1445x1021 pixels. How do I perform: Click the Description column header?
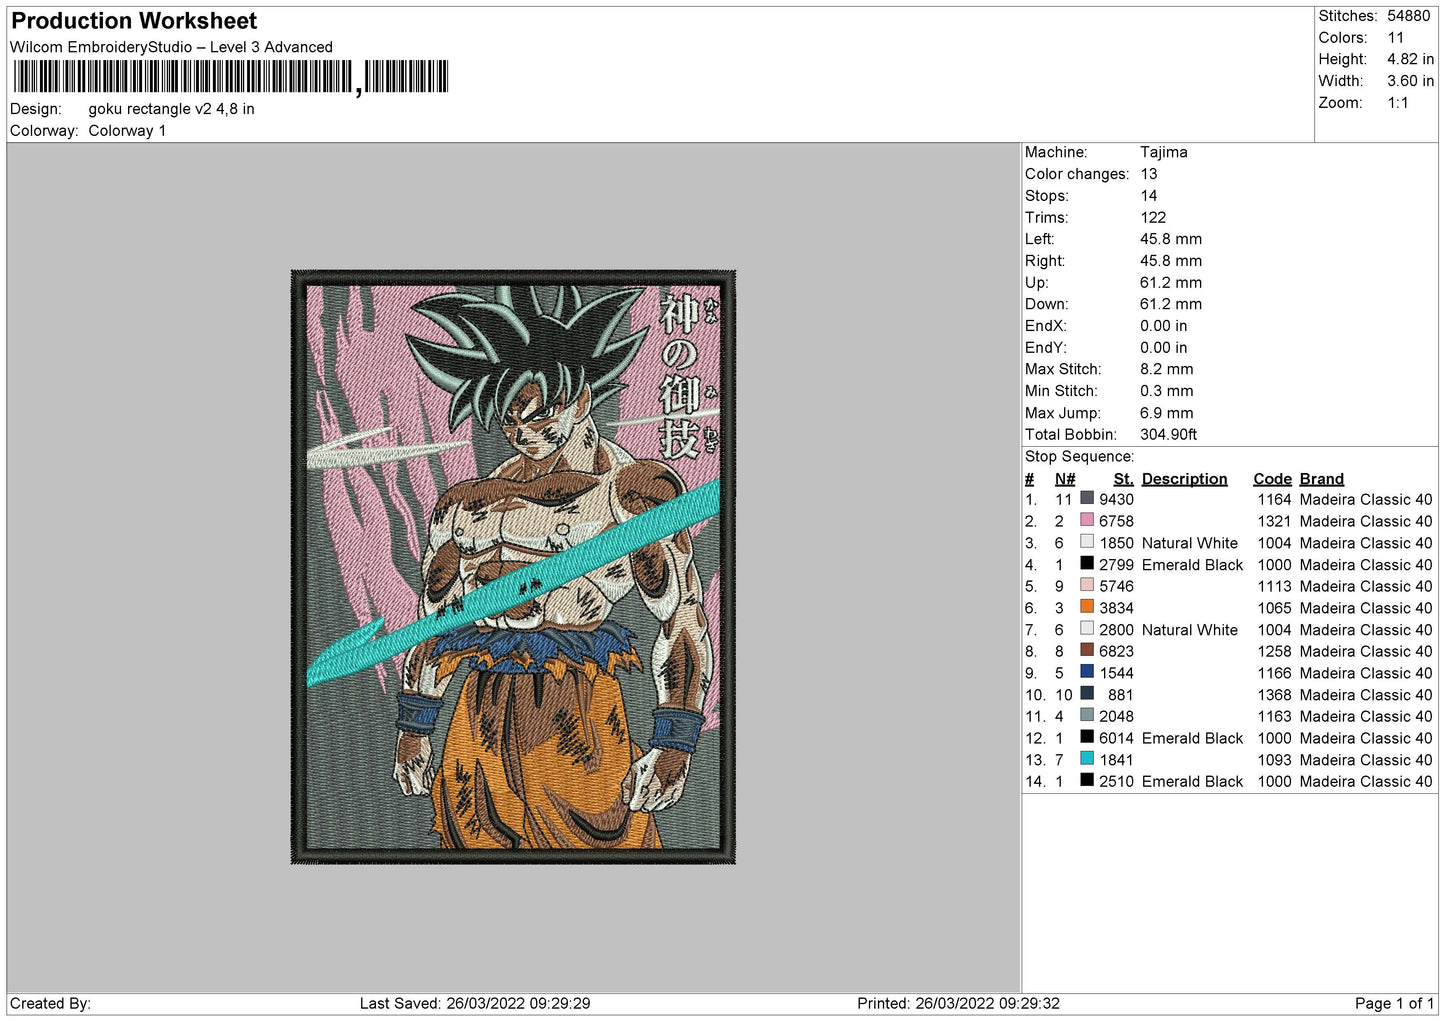[1184, 479]
